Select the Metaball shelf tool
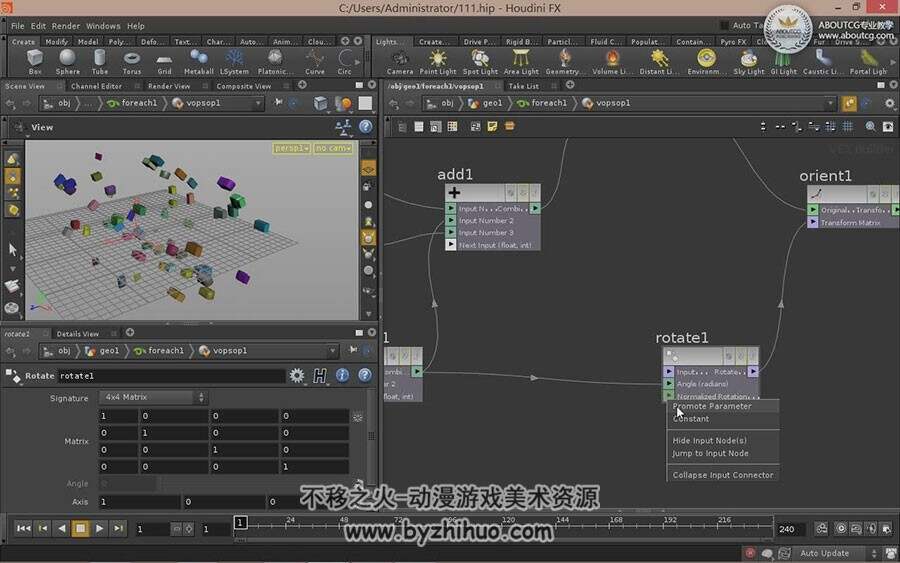Viewport: 900px width, 563px height. (199, 61)
